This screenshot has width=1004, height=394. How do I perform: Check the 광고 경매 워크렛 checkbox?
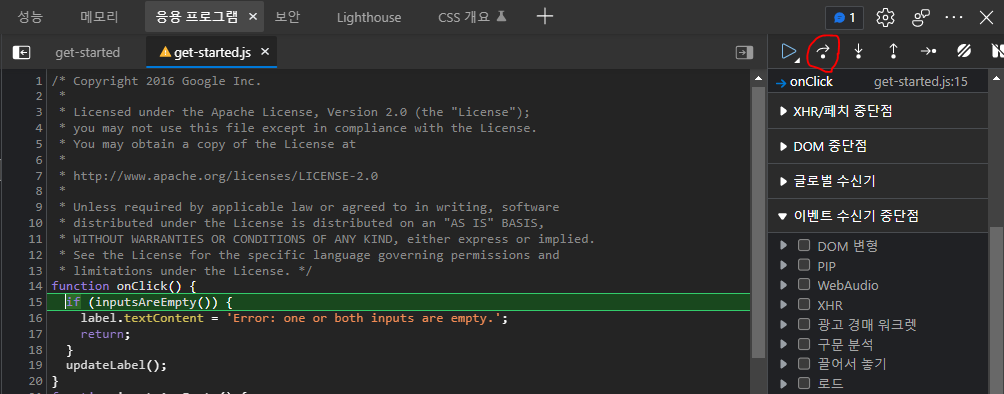(804, 324)
